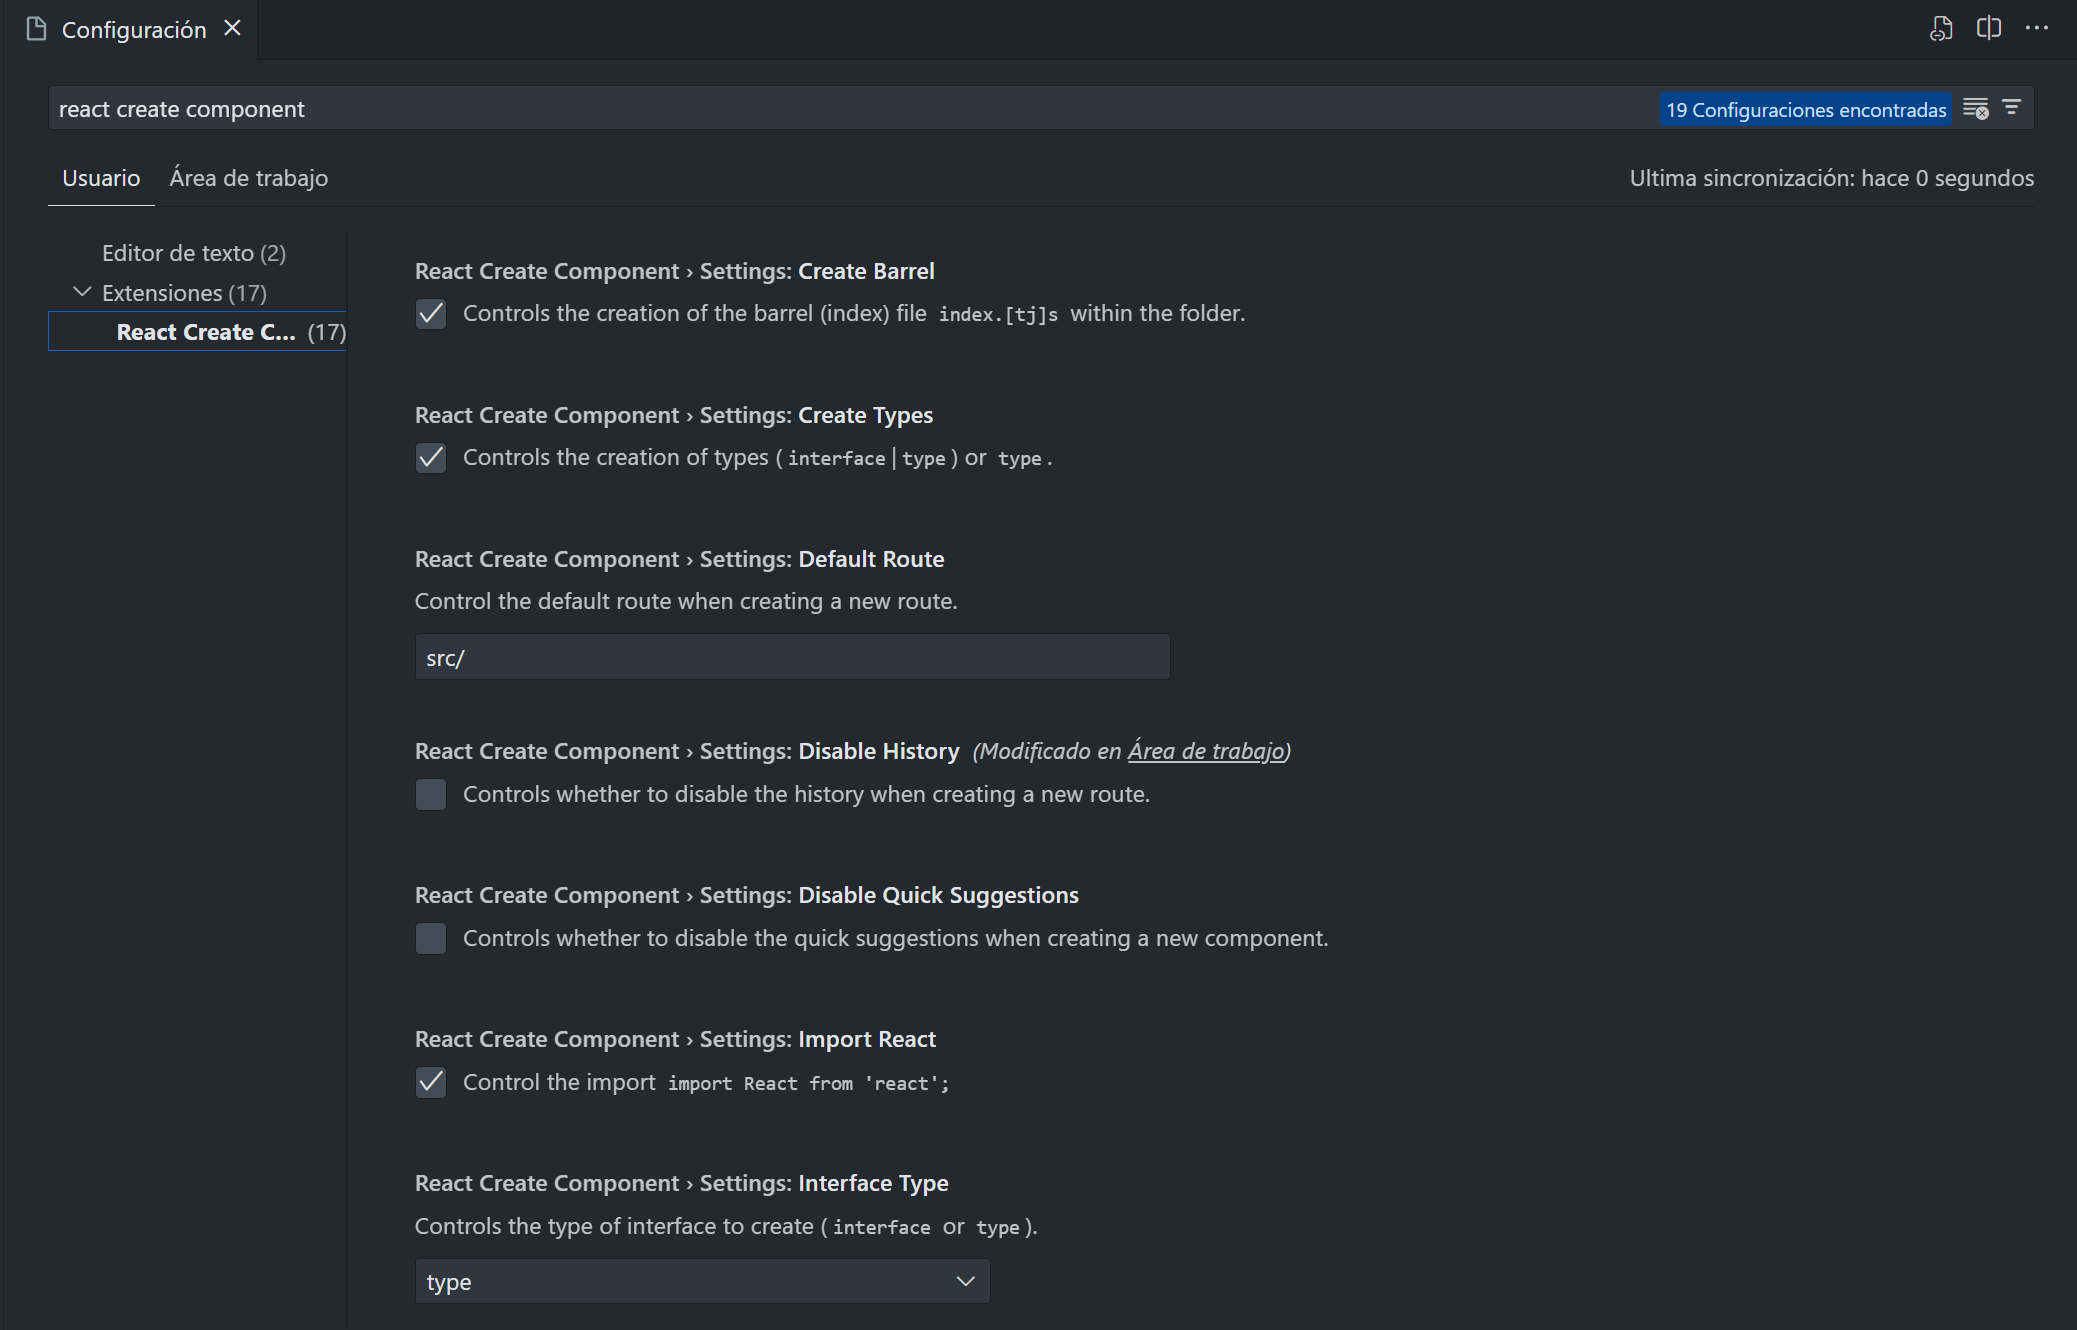Click 'Control the default route' description
Image resolution: width=2077 pixels, height=1330 pixels.
click(x=686, y=601)
